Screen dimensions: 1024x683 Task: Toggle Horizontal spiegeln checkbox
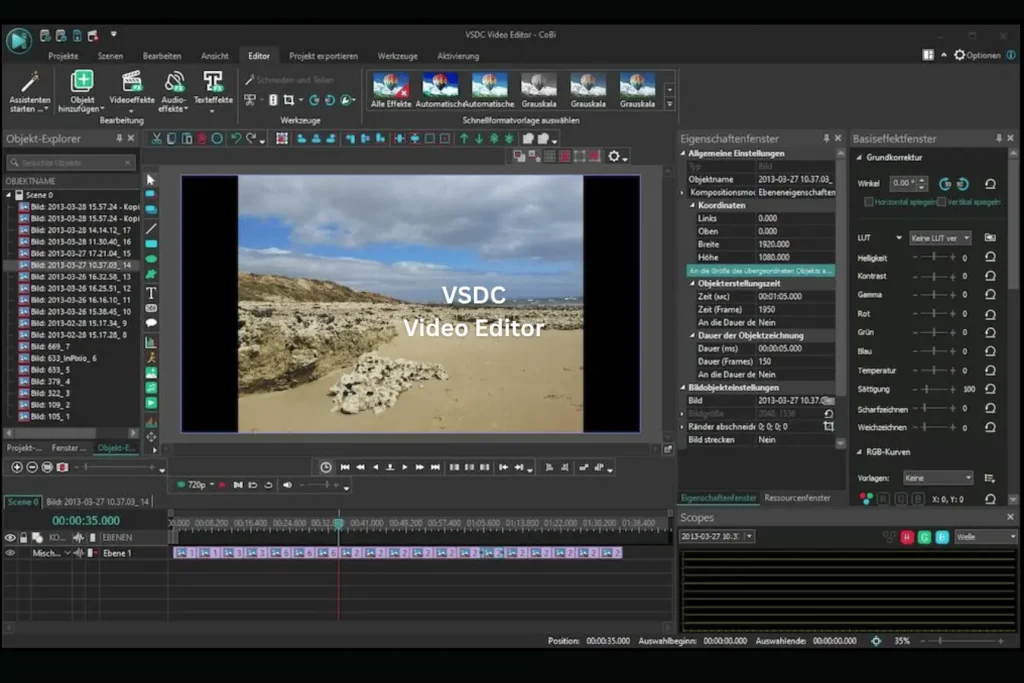tap(869, 202)
